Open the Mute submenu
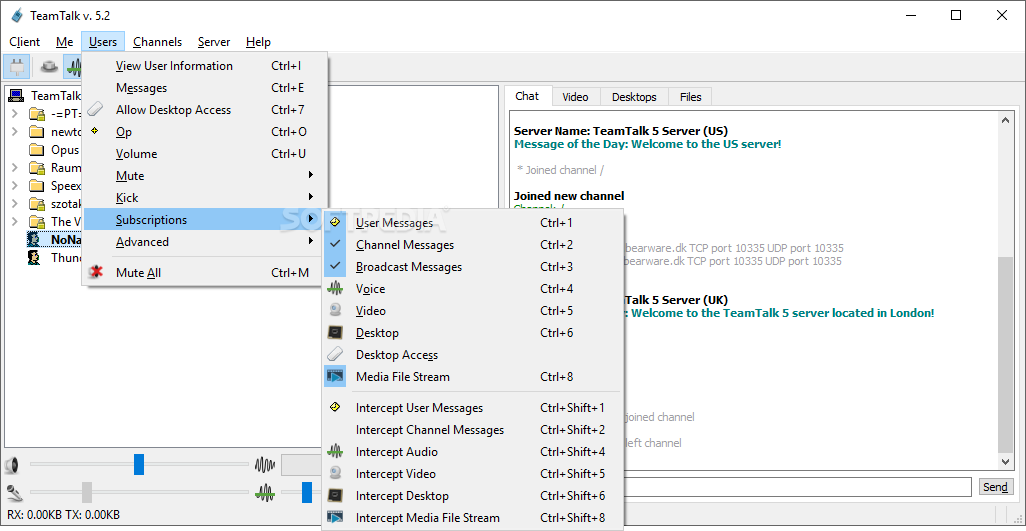The image size is (1026, 531). coord(205,175)
